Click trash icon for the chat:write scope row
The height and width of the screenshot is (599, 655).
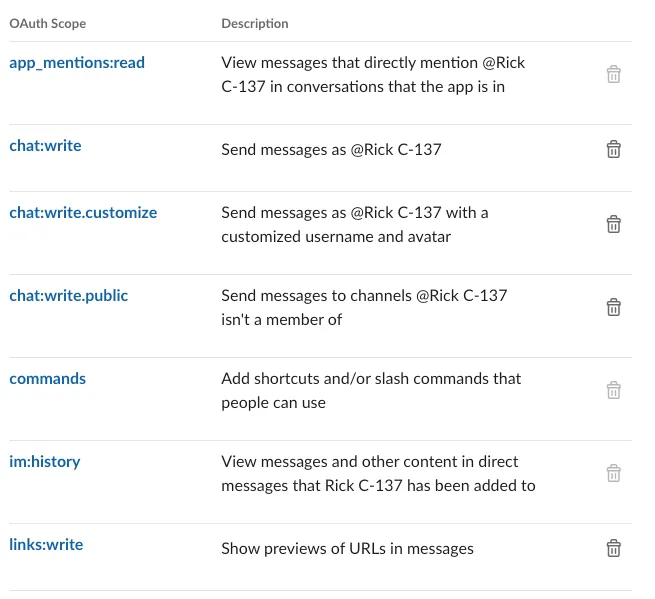coord(614,149)
